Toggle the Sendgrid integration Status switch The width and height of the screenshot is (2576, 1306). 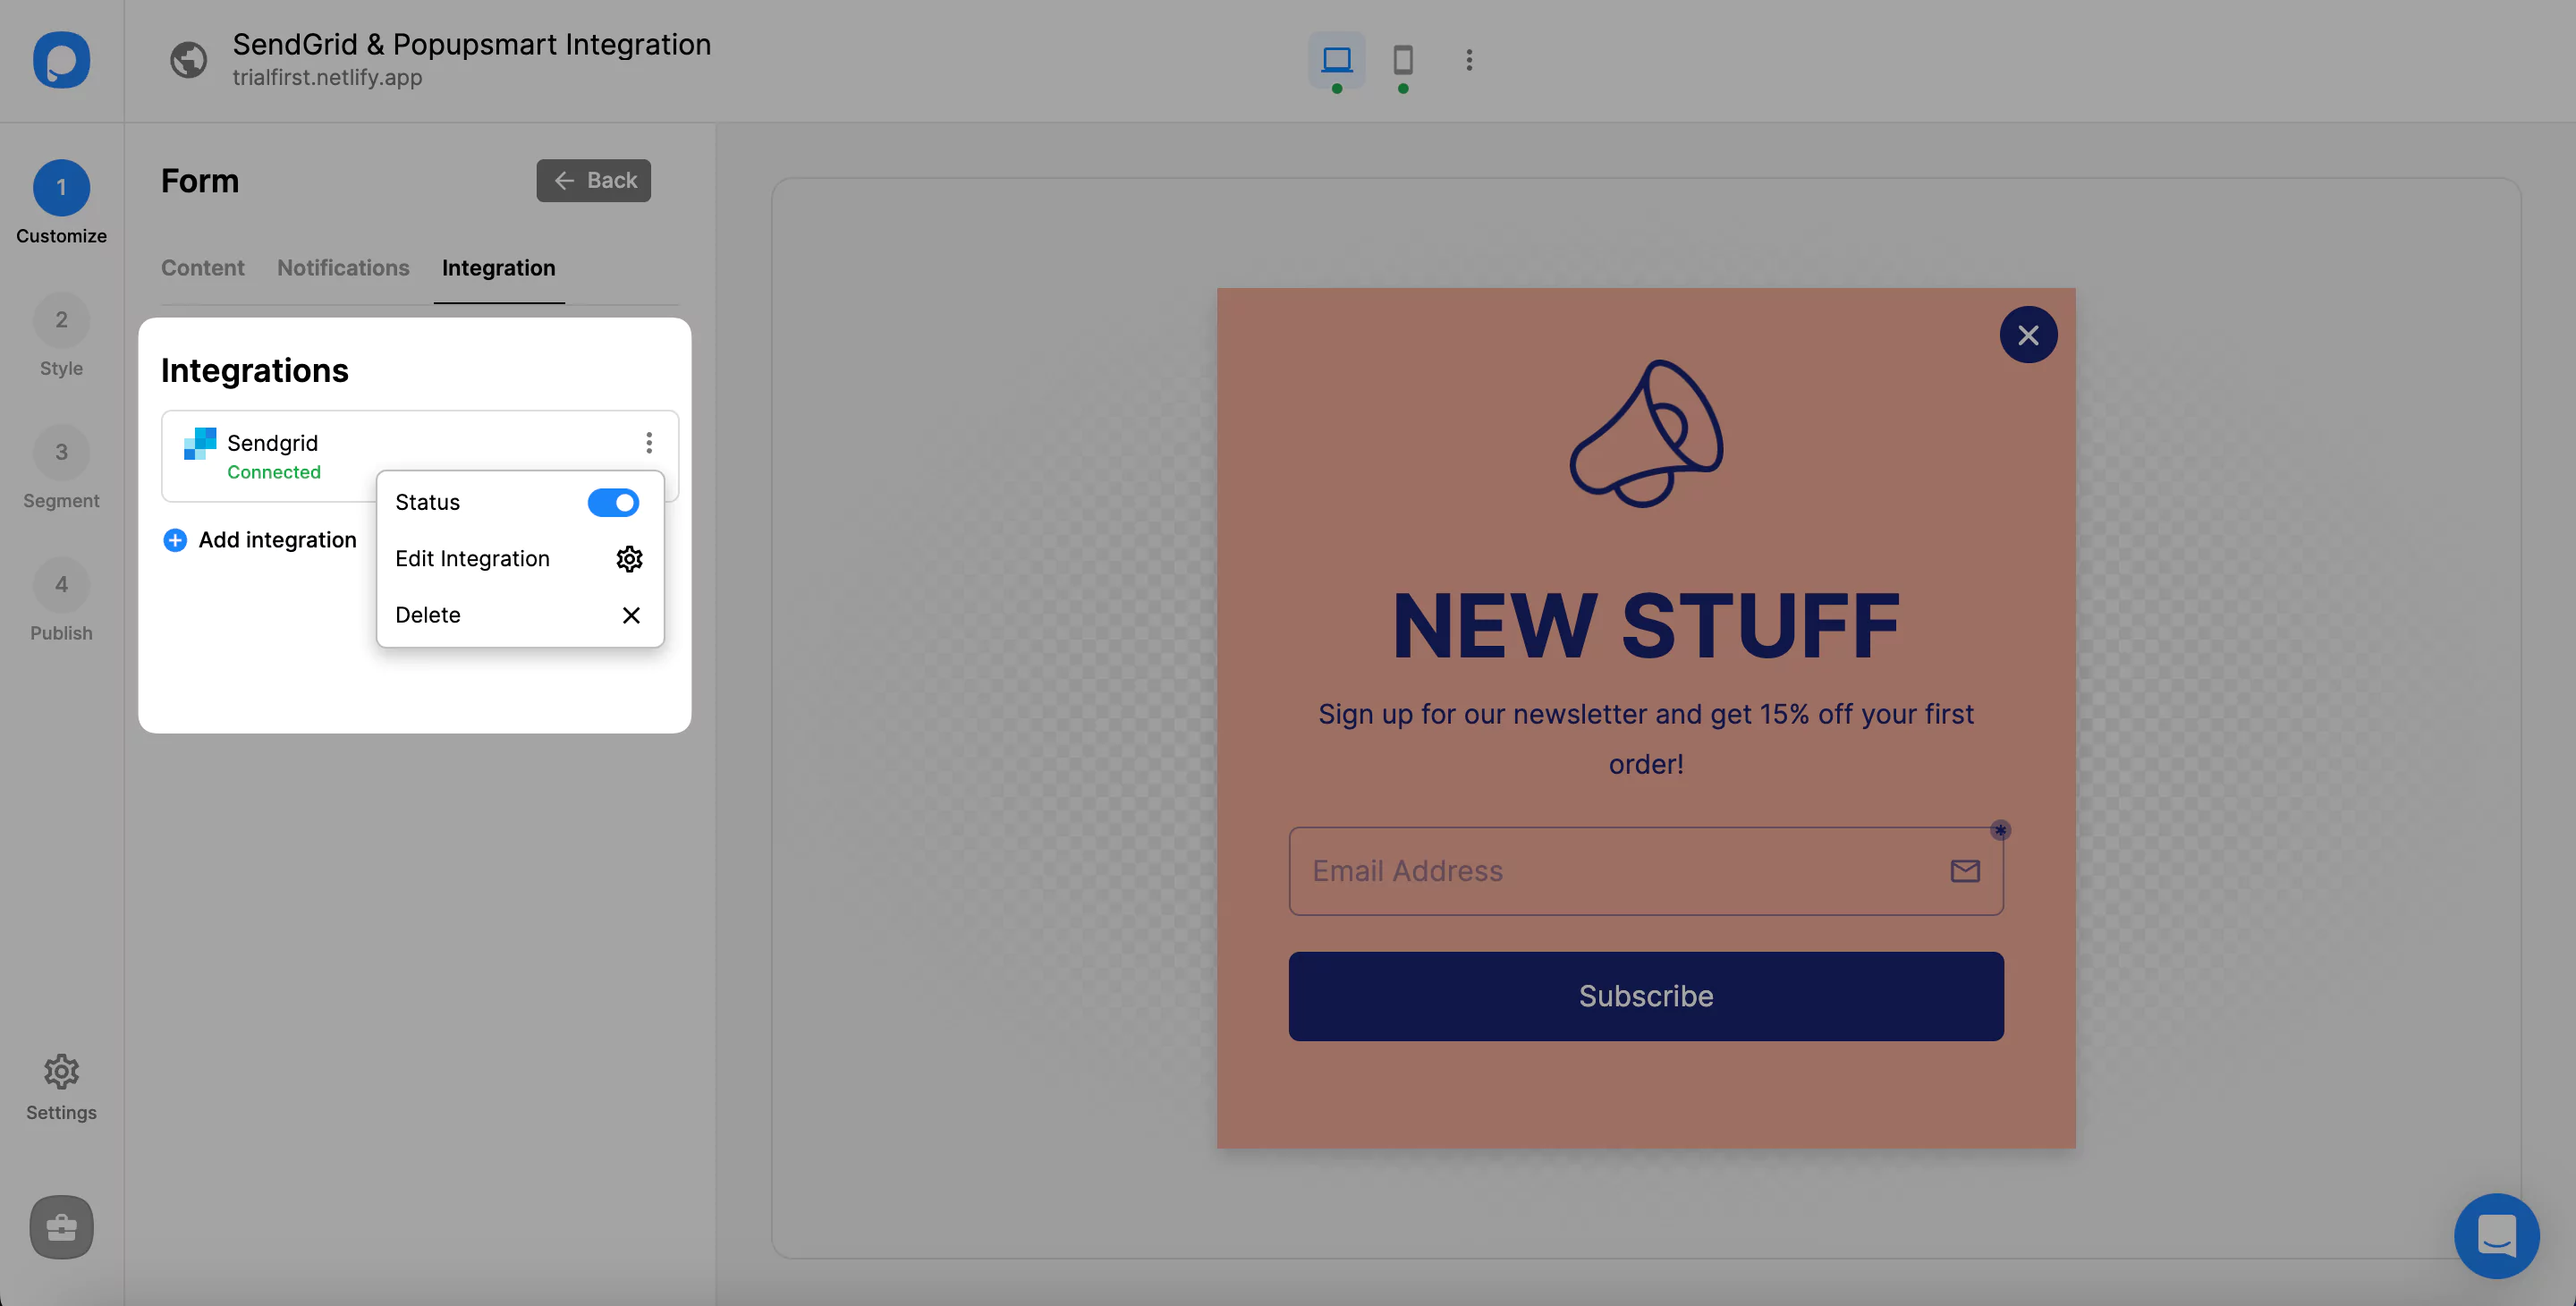[x=613, y=503]
